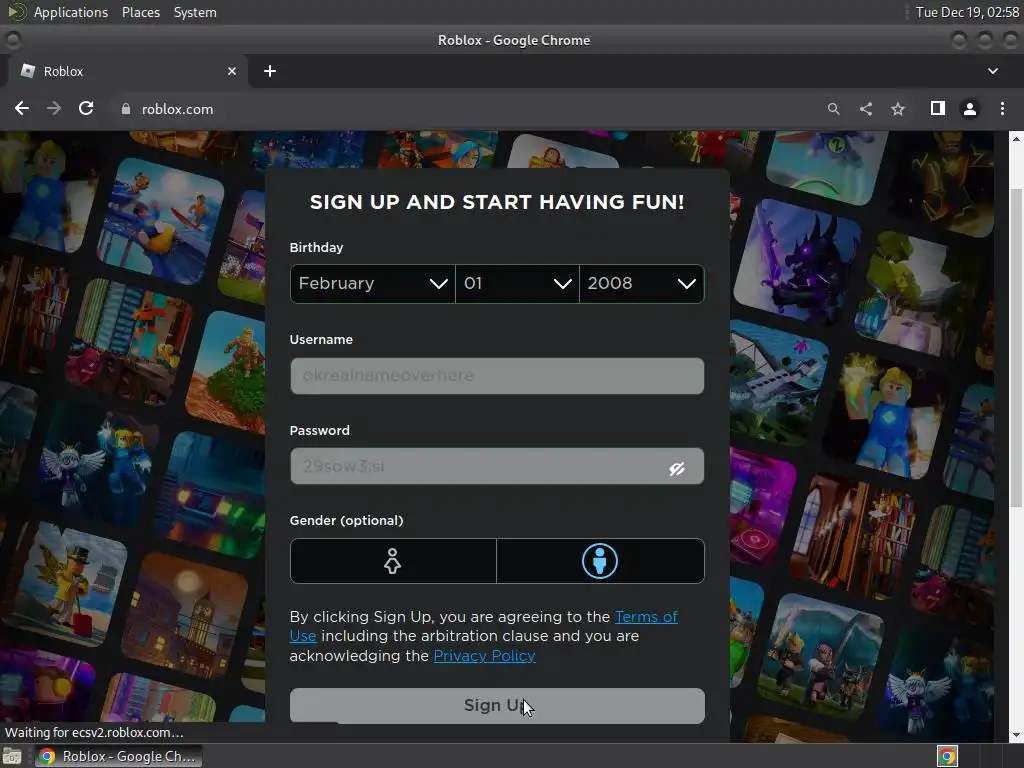Open the tab search chevron
The image size is (1024, 768).
(993, 71)
